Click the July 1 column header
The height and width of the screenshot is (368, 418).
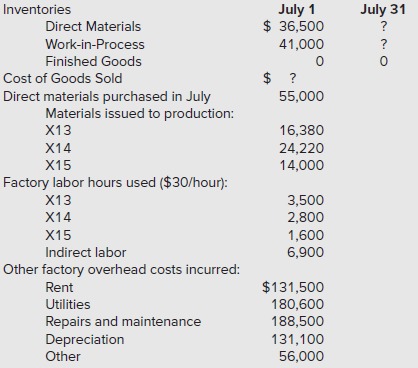click(297, 10)
